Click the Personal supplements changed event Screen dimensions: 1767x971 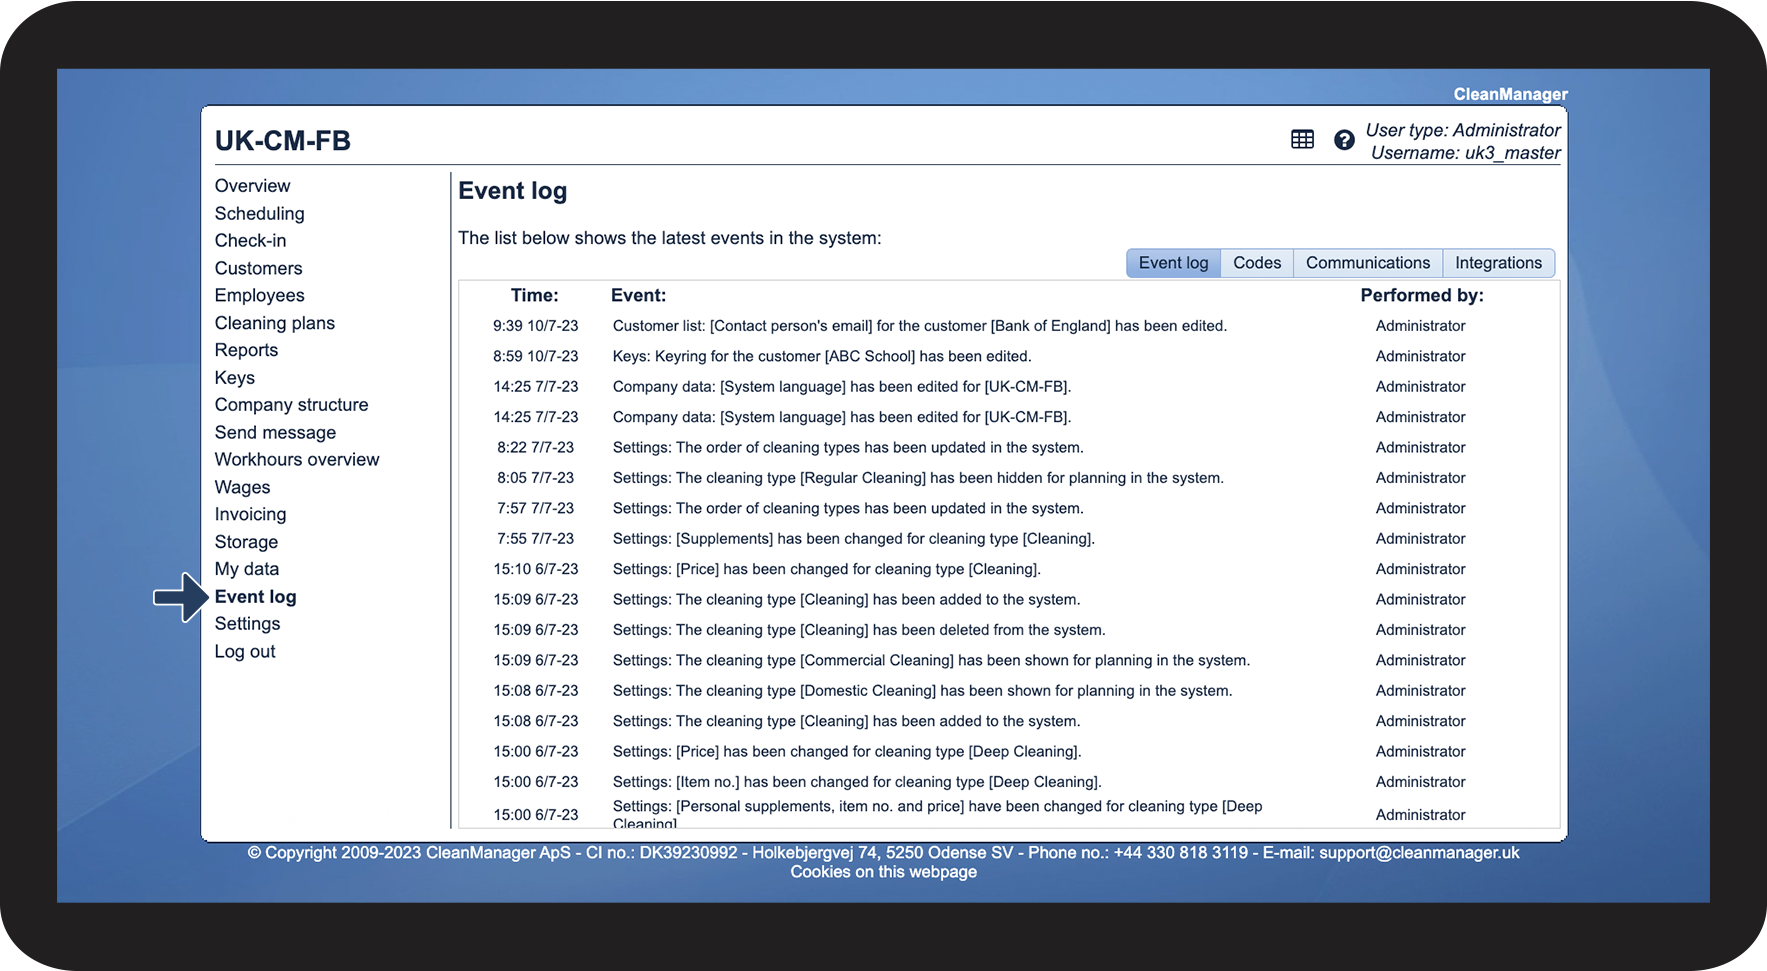[937, 814]
